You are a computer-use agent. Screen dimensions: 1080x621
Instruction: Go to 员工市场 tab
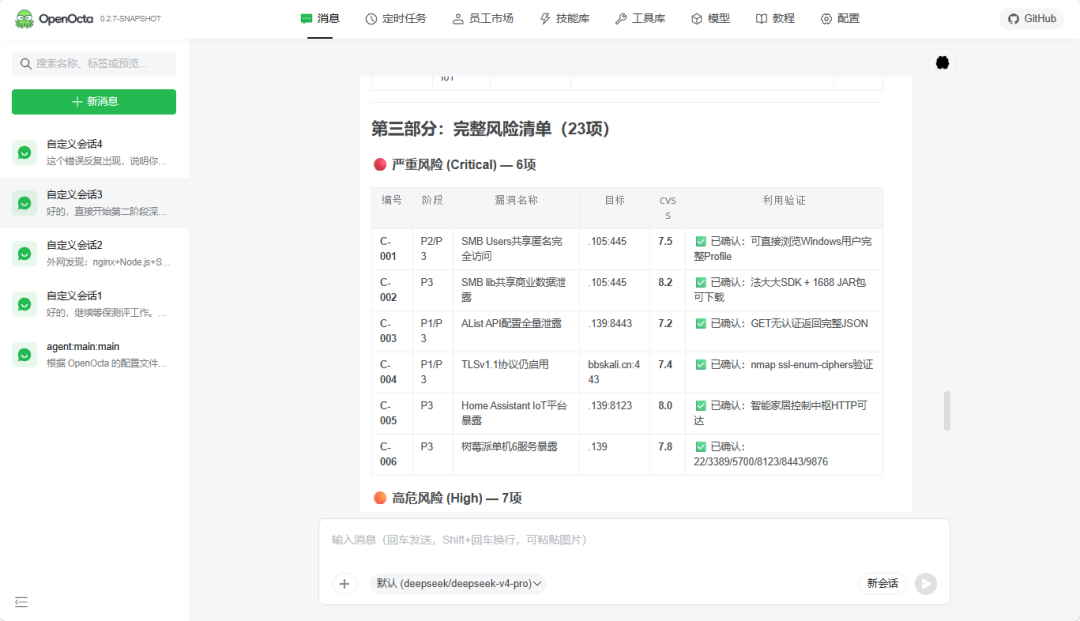[483, 19]
